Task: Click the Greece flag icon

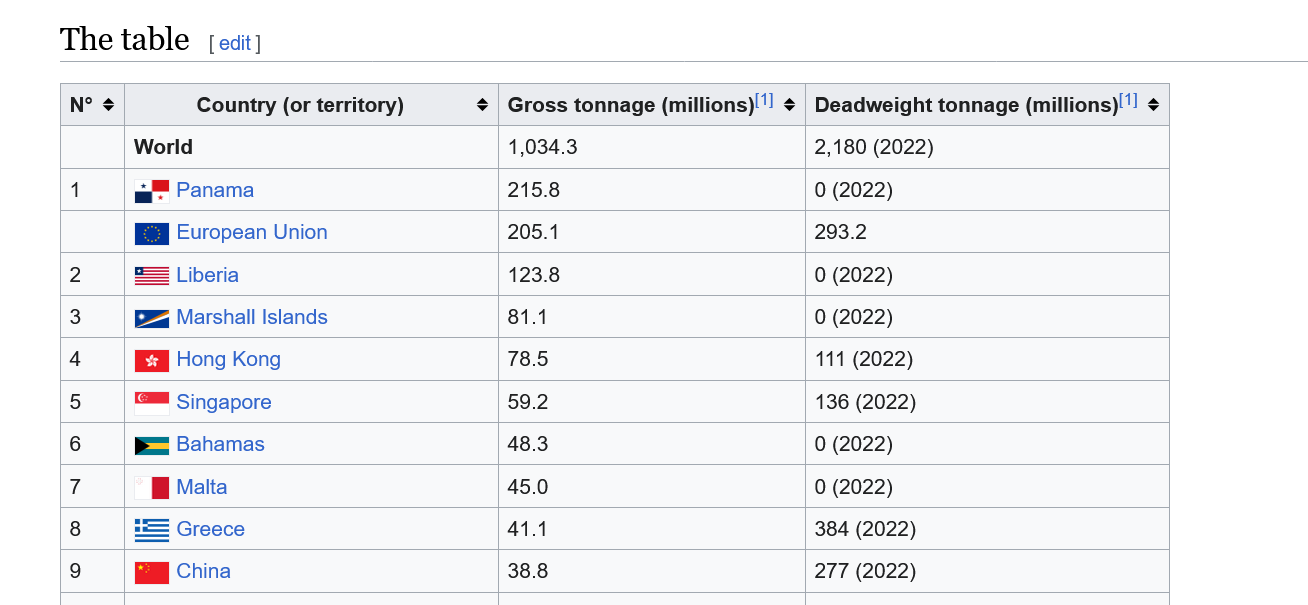Action: pos(152,530)
